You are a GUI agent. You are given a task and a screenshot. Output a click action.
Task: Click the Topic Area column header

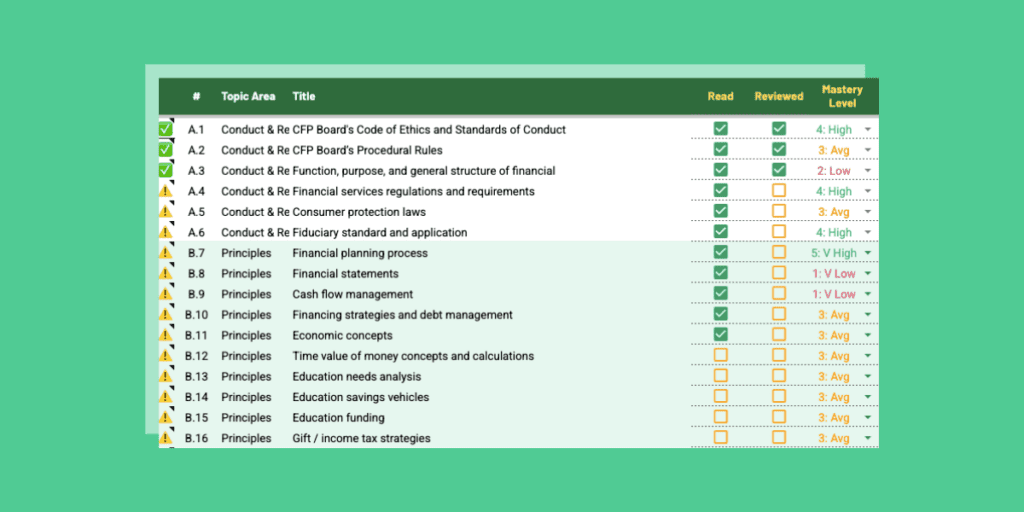click(x=248, y=96)
